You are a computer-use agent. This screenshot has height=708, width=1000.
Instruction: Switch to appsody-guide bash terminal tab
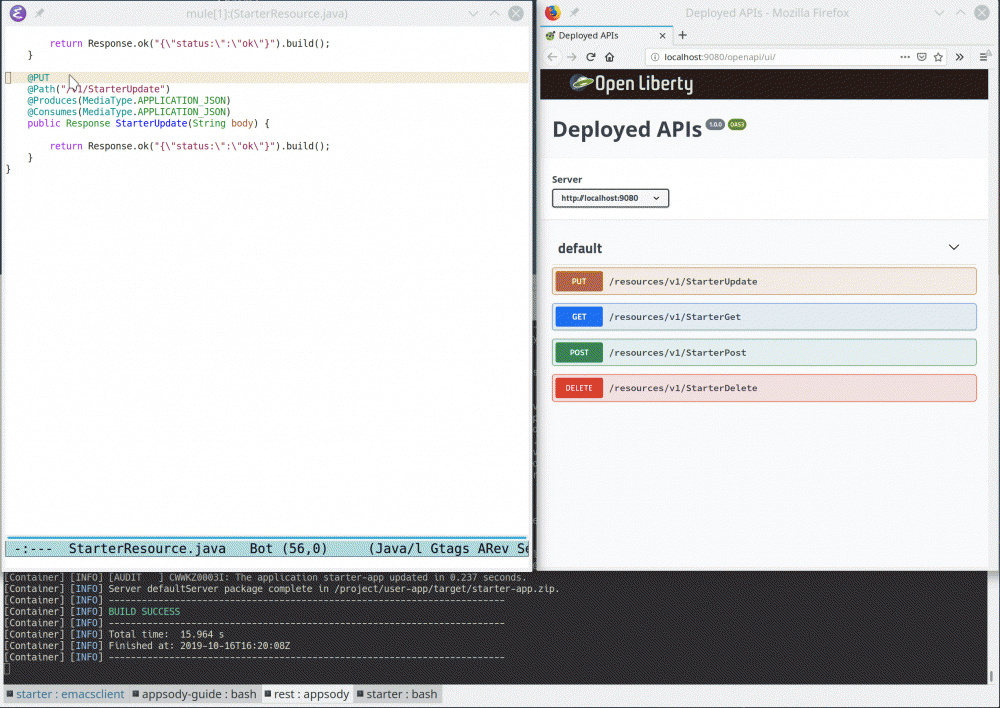(x=194, y=694)
